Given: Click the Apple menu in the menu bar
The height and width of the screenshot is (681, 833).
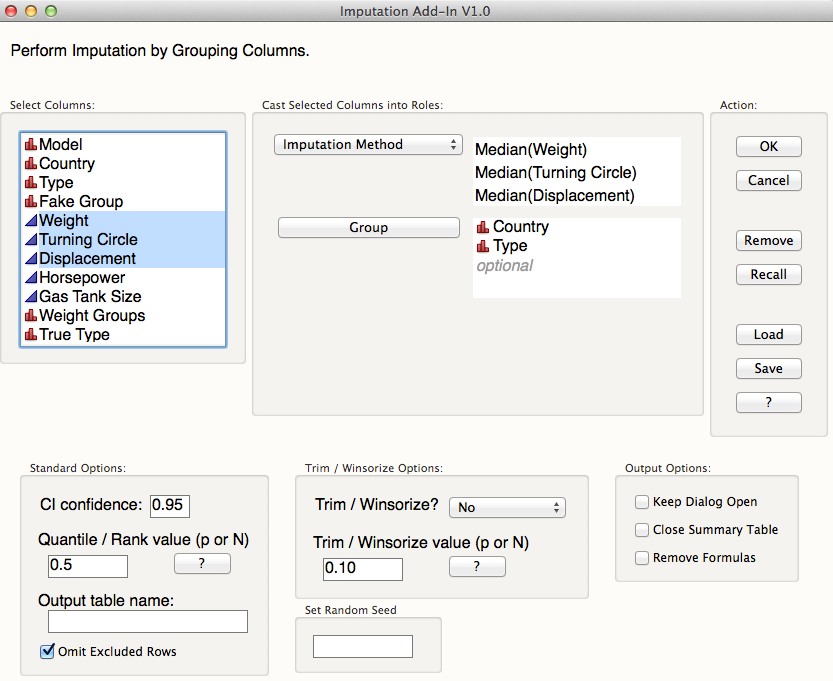Looking at the screenshot, I should click(x=12, y=10).
